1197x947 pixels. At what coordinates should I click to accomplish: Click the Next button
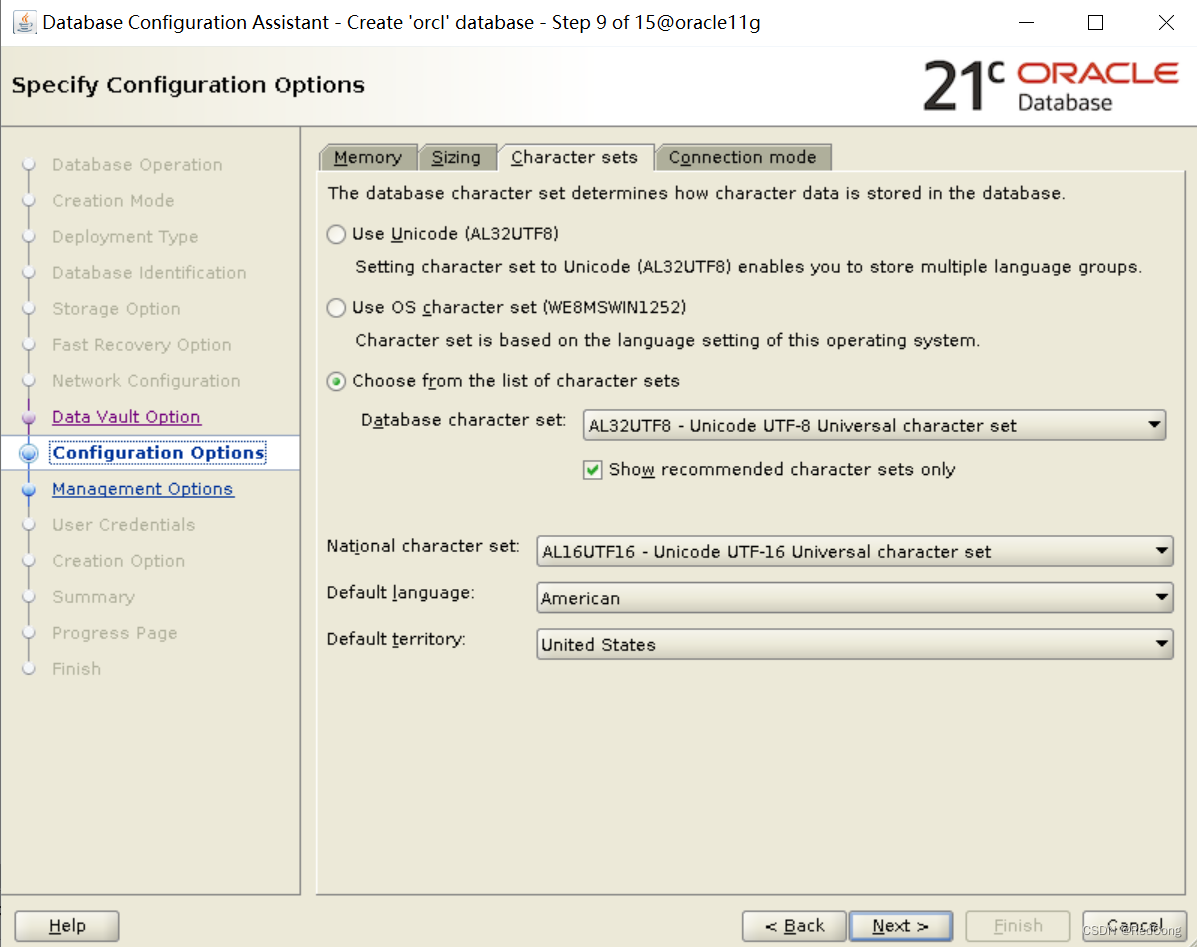coord(901,926)
